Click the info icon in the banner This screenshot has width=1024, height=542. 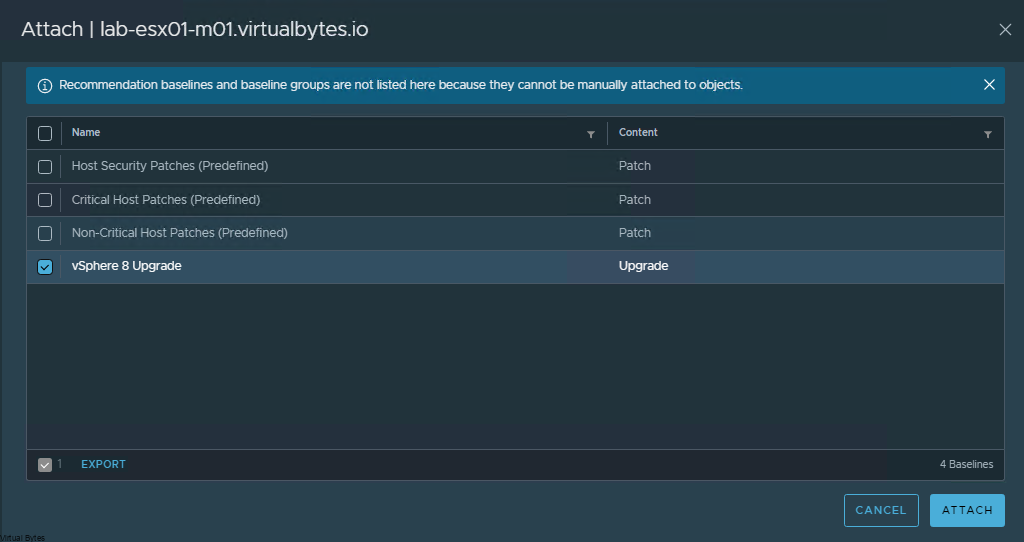click(x=44, y=86)
